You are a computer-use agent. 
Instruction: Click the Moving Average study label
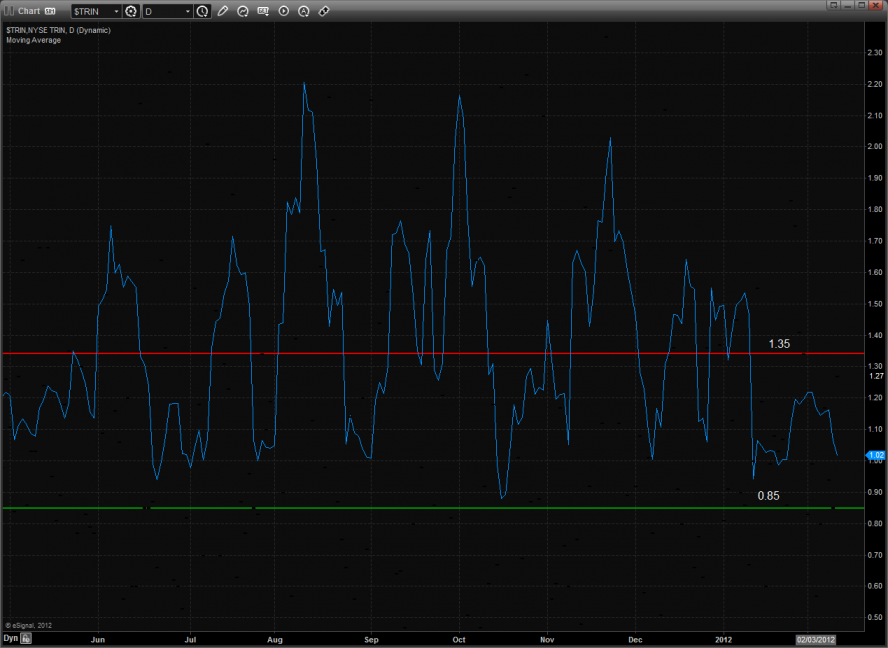pos(33,40)
